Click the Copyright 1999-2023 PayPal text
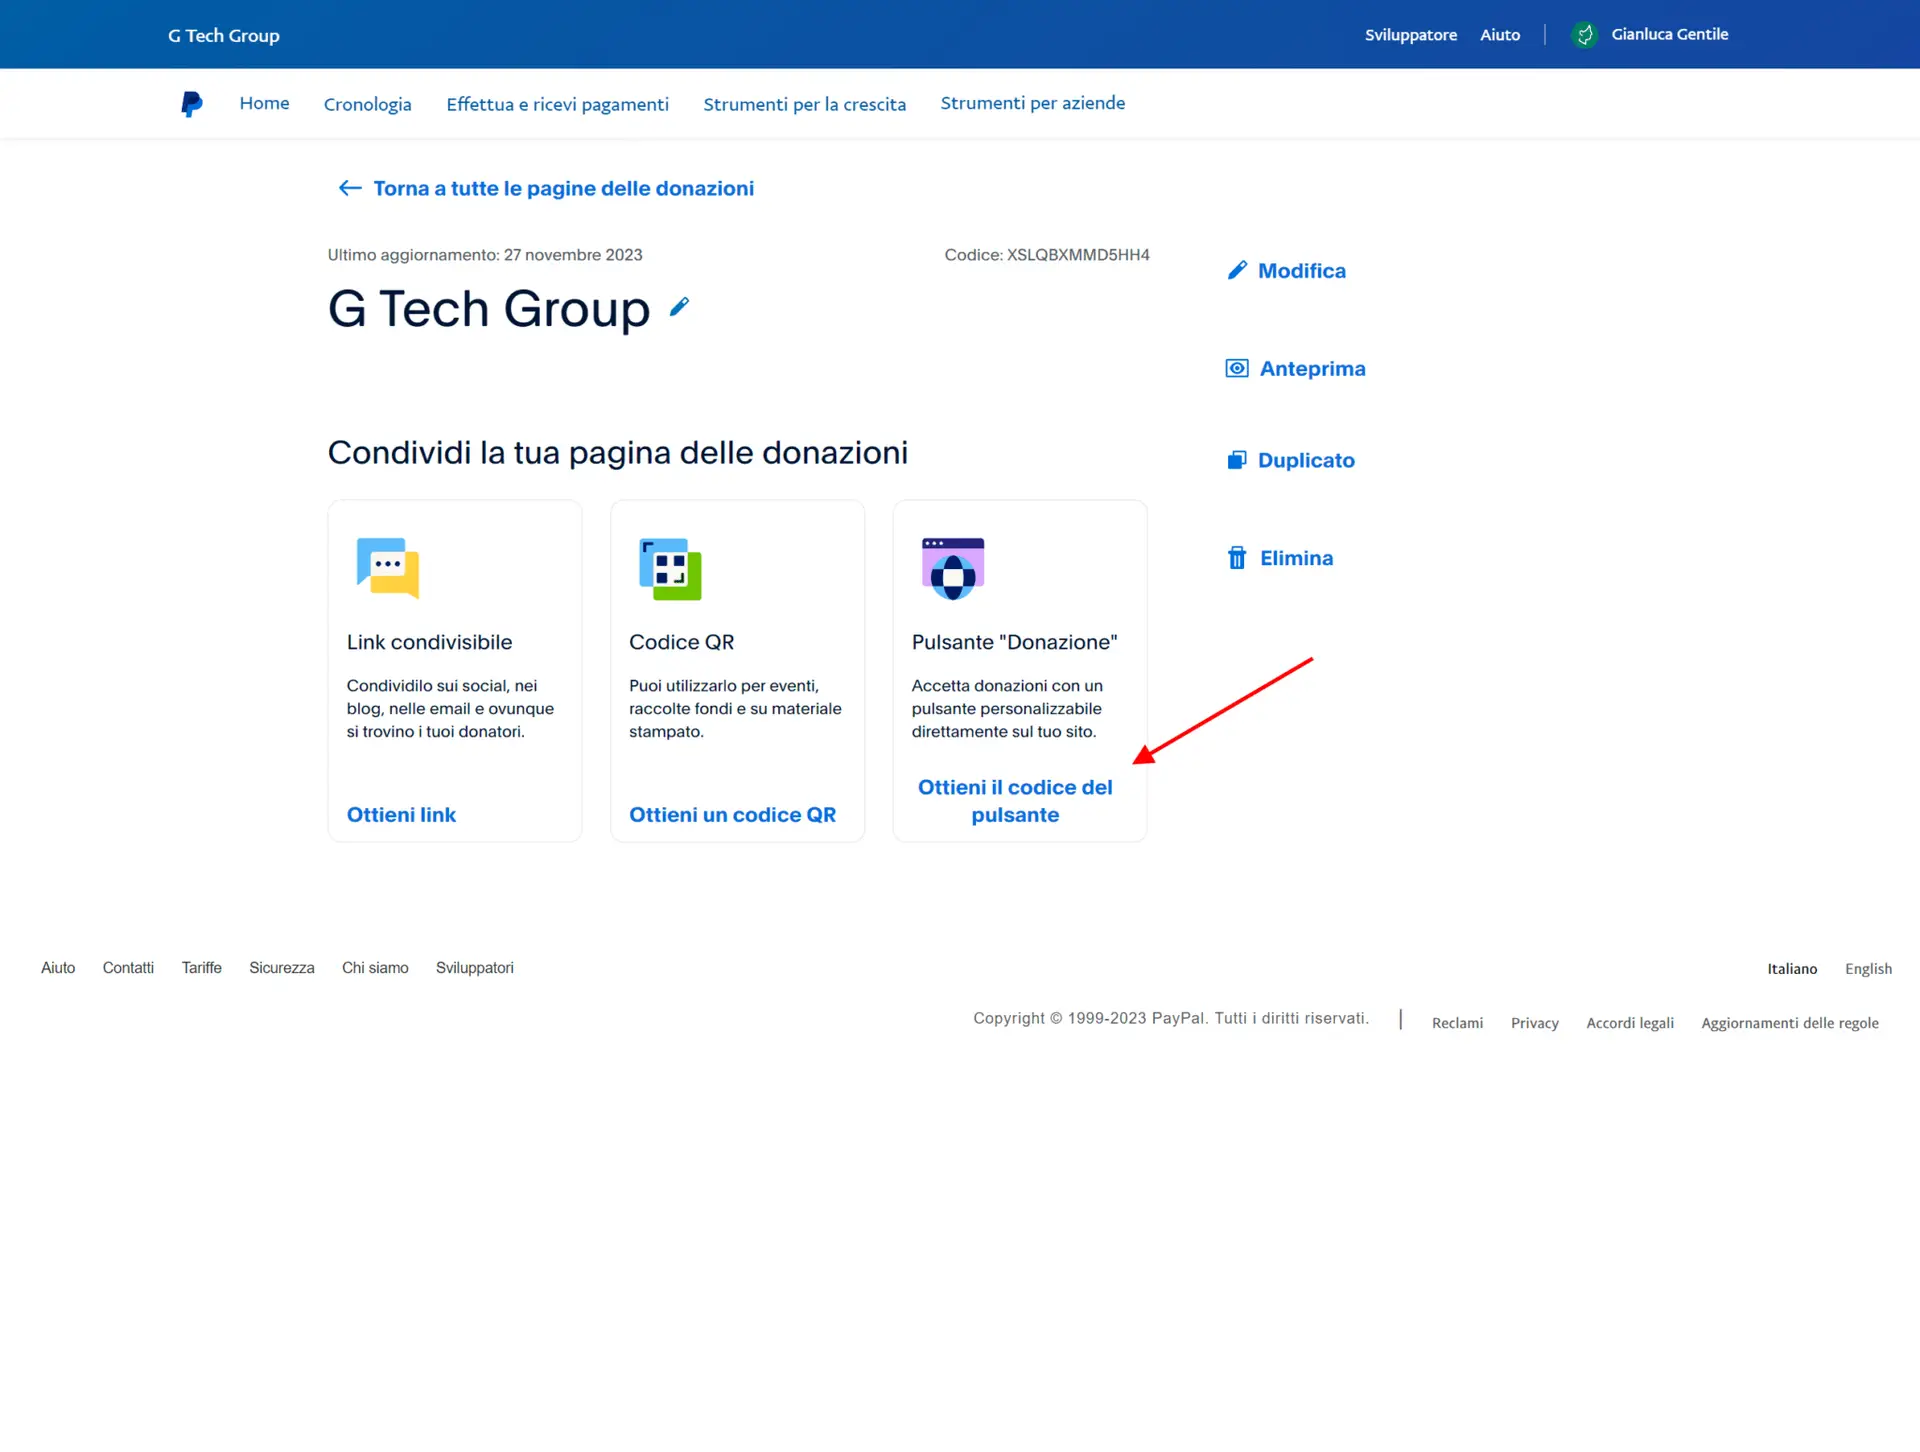Image resolution: width=1920 pixels, height=1452 pixels. 1171,1018
